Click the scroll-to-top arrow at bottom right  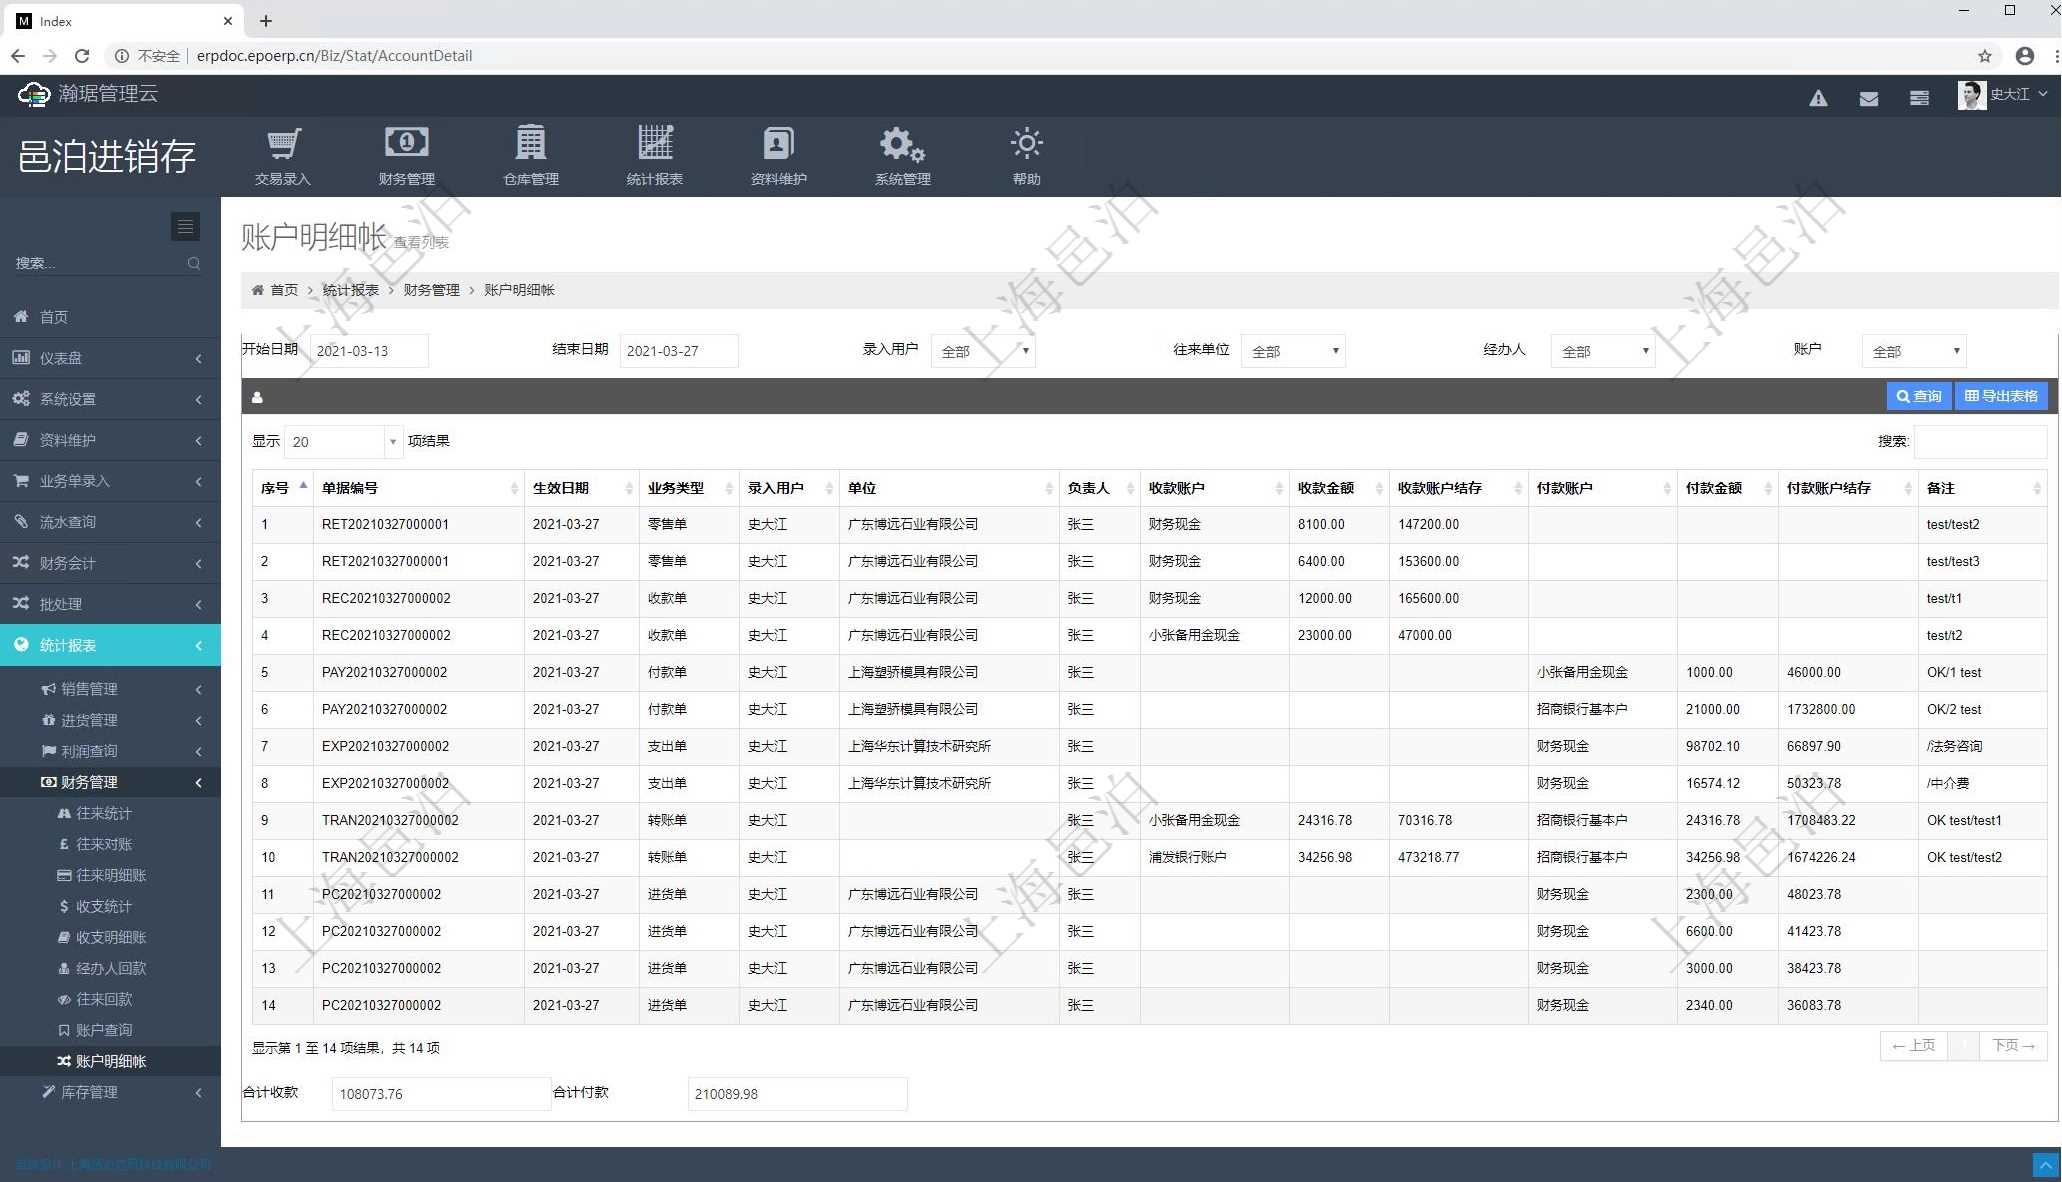2045,1165
